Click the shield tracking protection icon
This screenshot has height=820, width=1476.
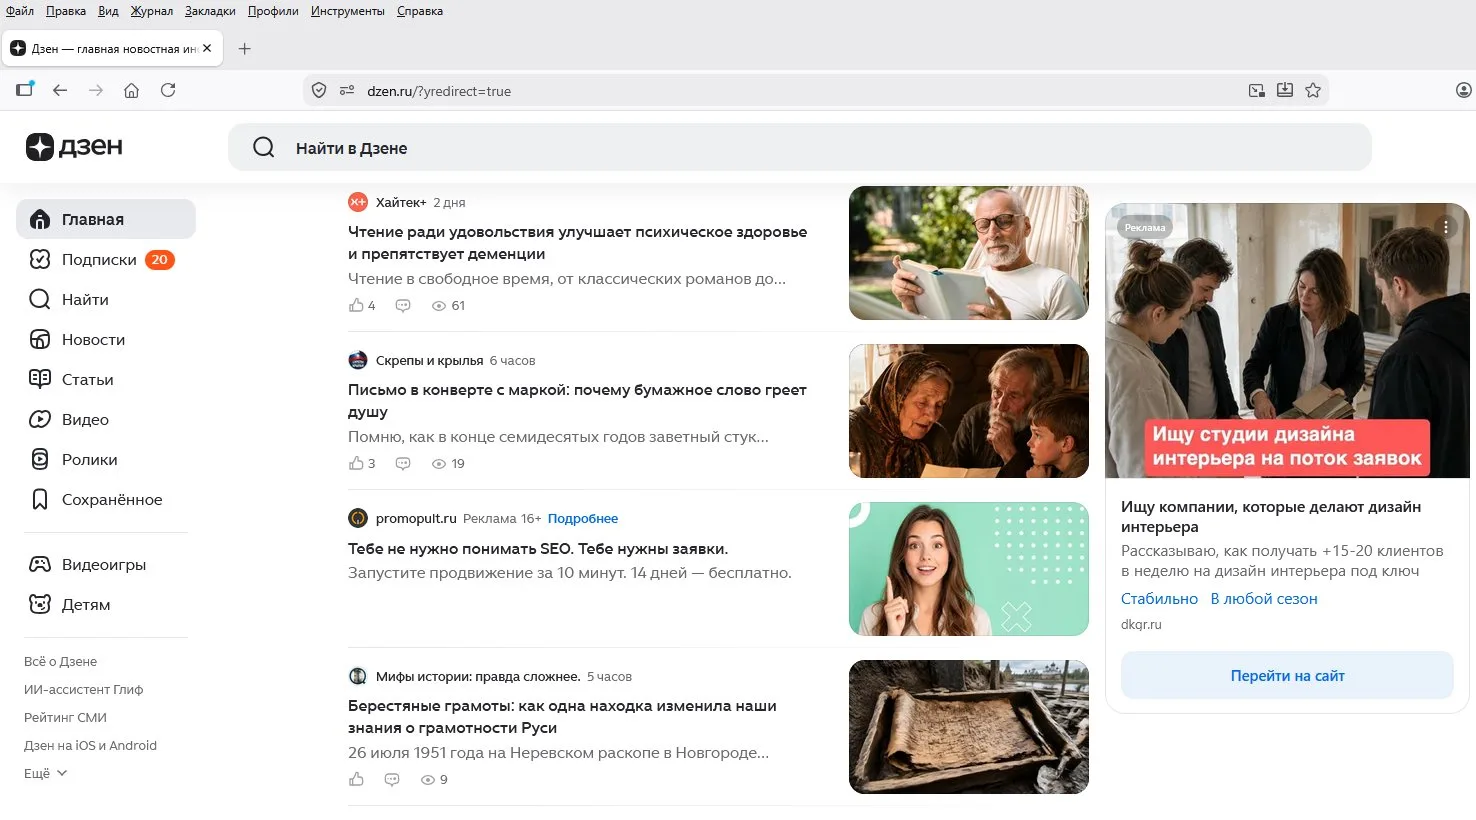pos(319,90)
